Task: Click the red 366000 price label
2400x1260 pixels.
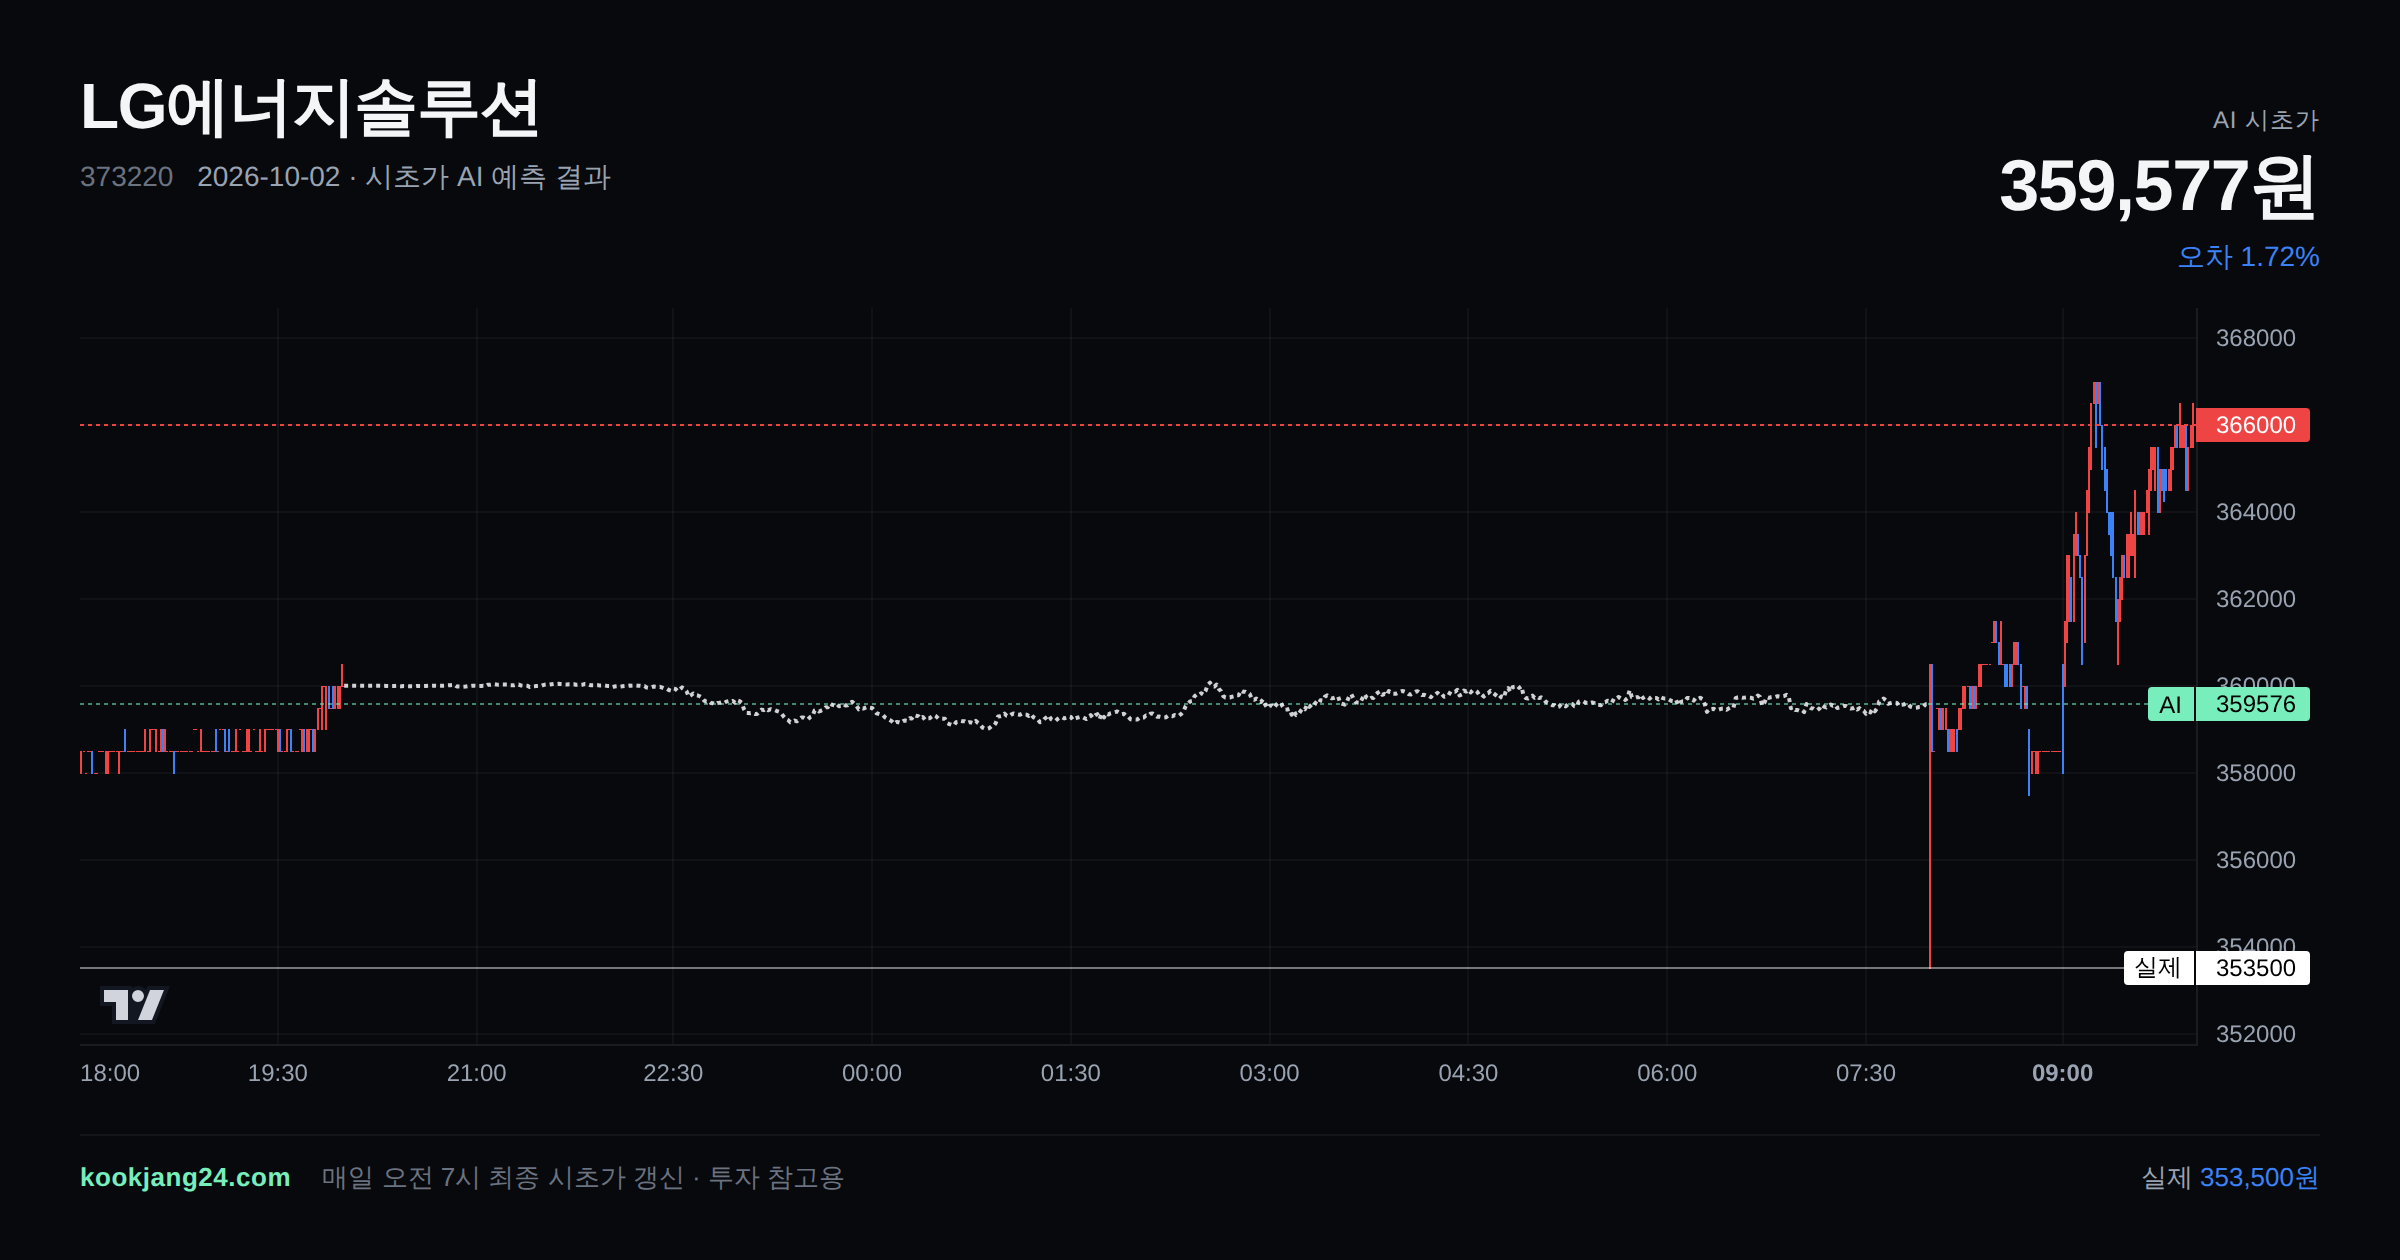Action: click(x=2253, y=425)
